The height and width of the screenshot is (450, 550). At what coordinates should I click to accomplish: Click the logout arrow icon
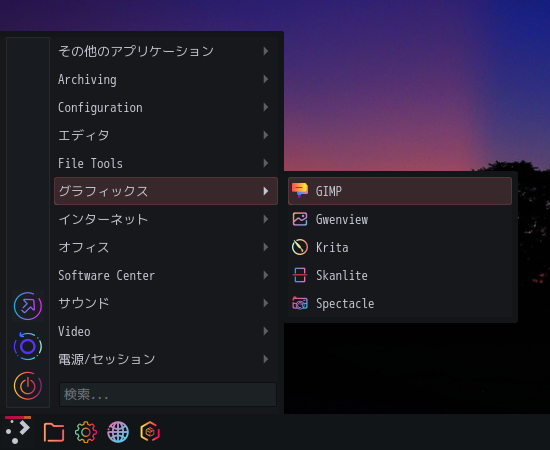point(28,306)
